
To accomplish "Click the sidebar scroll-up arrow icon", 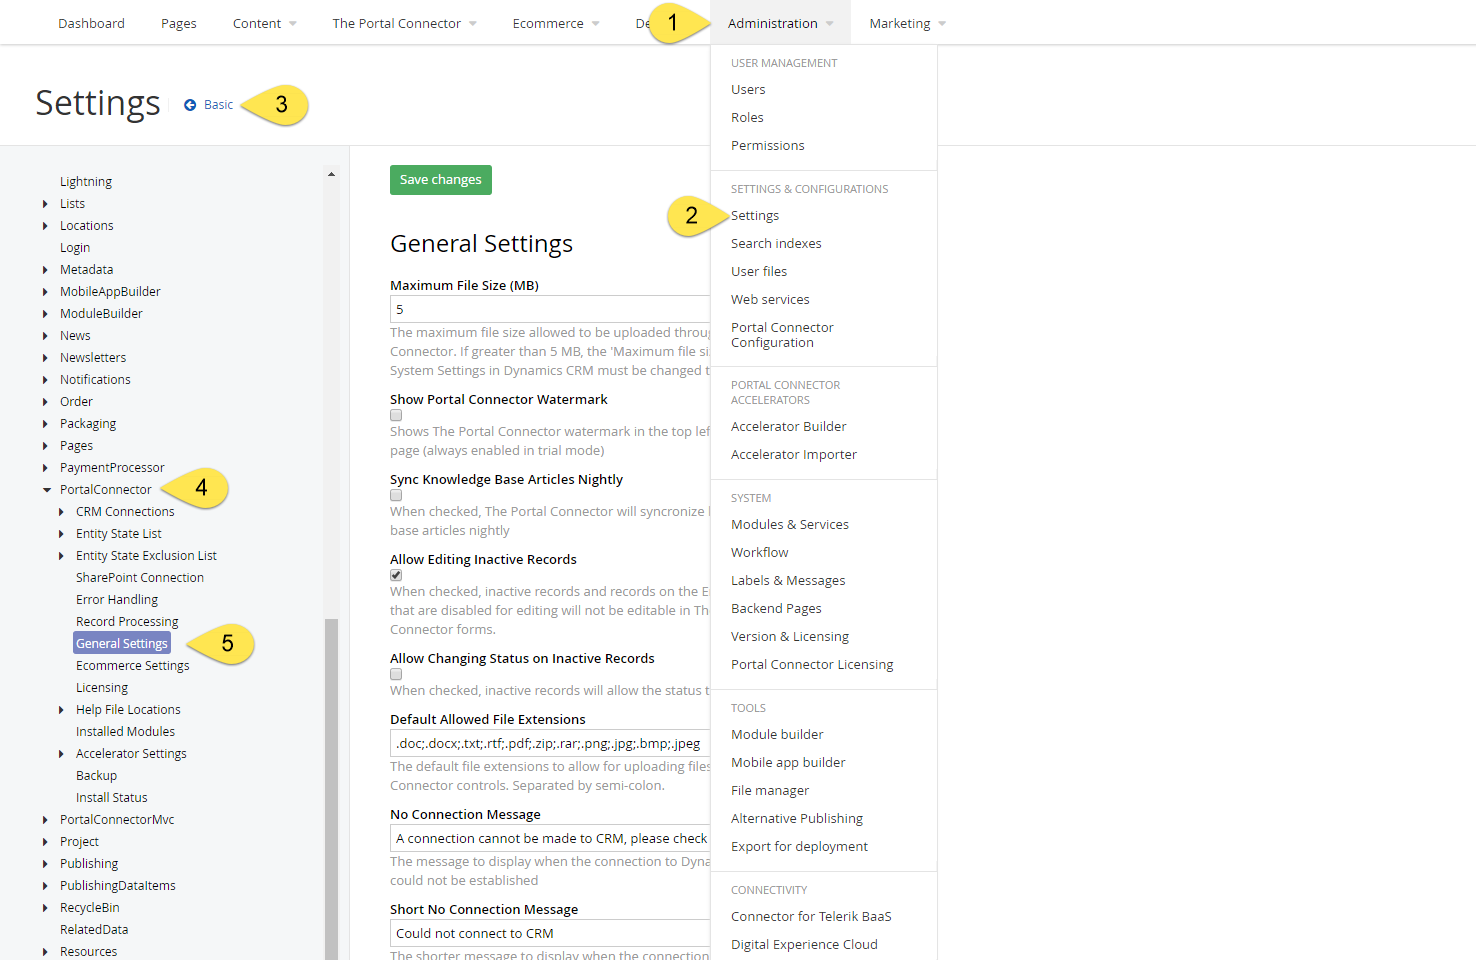I will 331,174.
